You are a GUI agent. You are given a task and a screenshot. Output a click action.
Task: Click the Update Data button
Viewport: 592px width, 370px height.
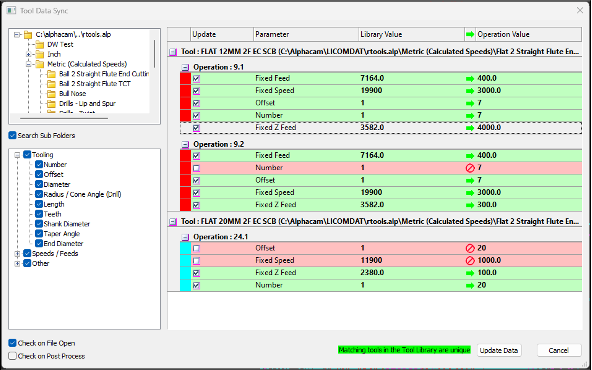[x=499, y=350]
